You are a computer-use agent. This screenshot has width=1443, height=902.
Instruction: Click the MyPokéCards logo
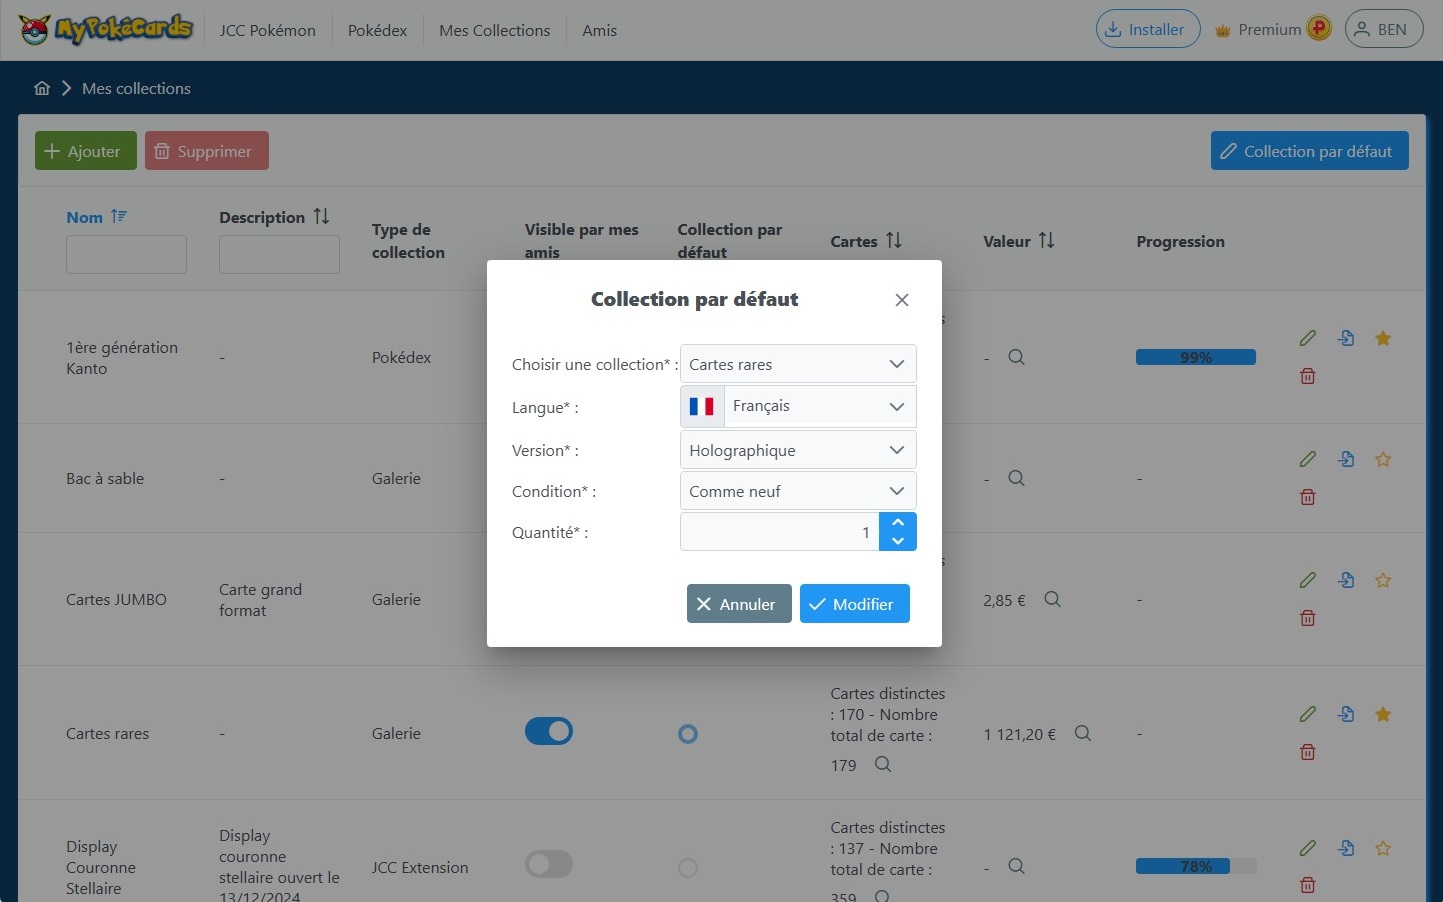pos(106,30)
